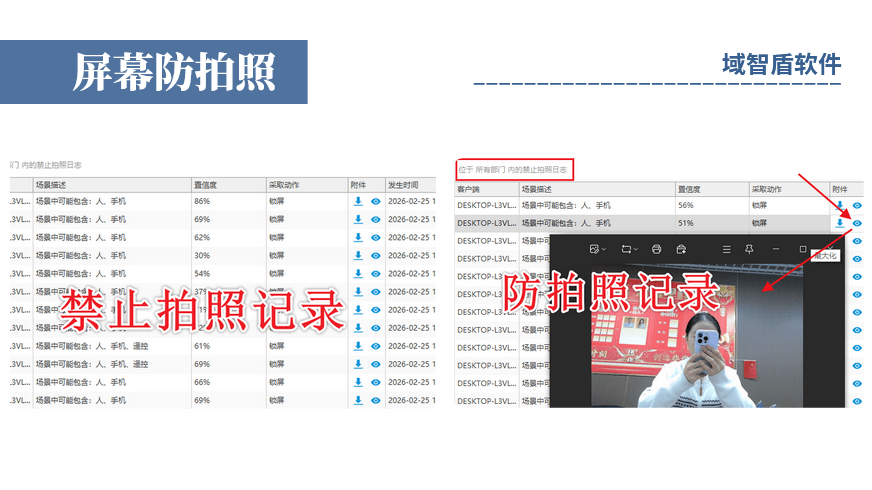Image resolution: width=872 pixels, height=490 pixels.
Task: Select the 51% confidence value cell
Action: (686, 223)
